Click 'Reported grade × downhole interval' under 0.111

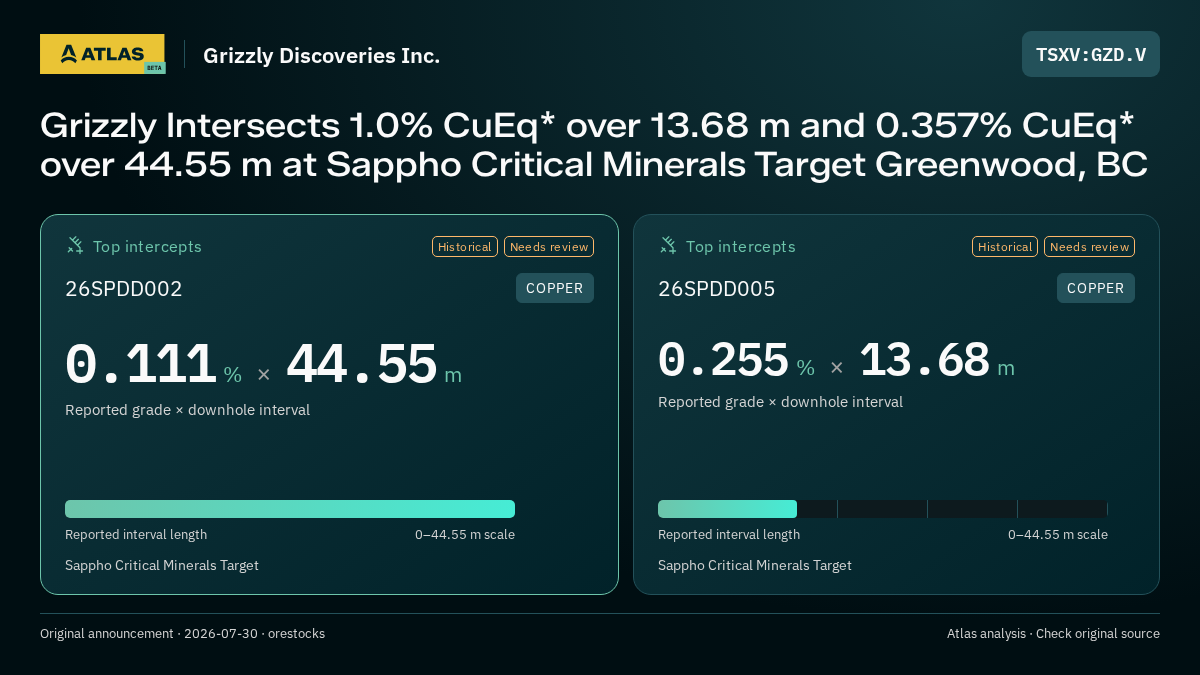(187, 410)
